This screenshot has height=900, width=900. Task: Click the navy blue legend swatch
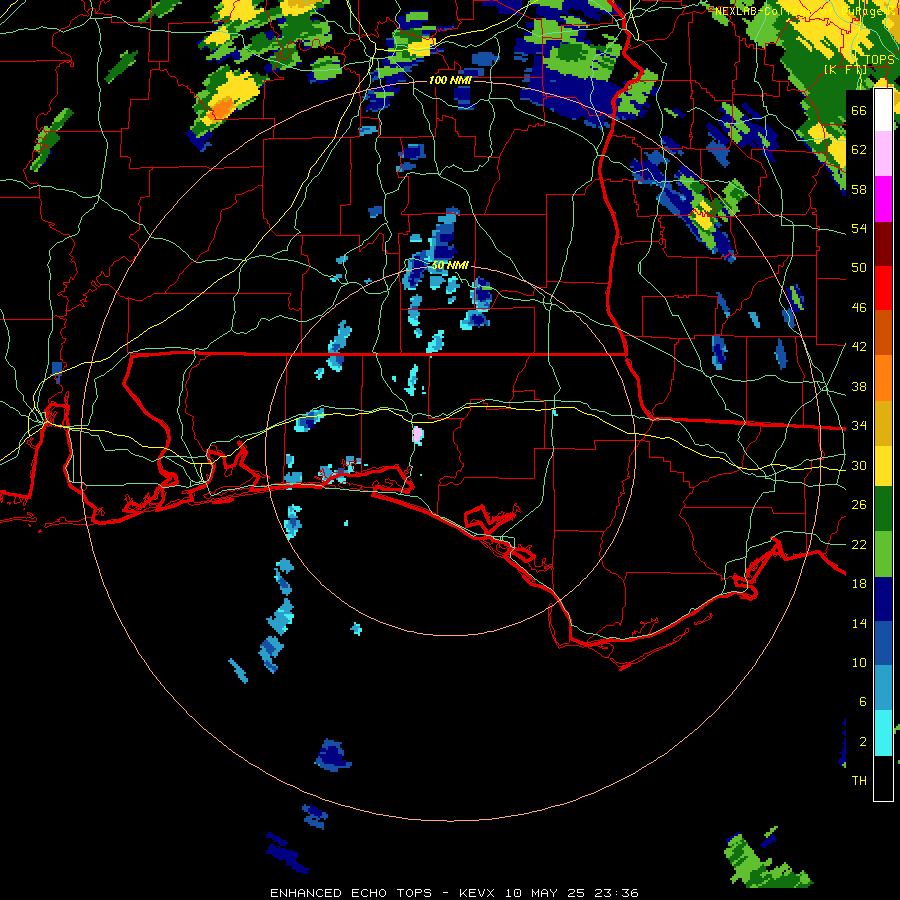[x=883, y=599]
